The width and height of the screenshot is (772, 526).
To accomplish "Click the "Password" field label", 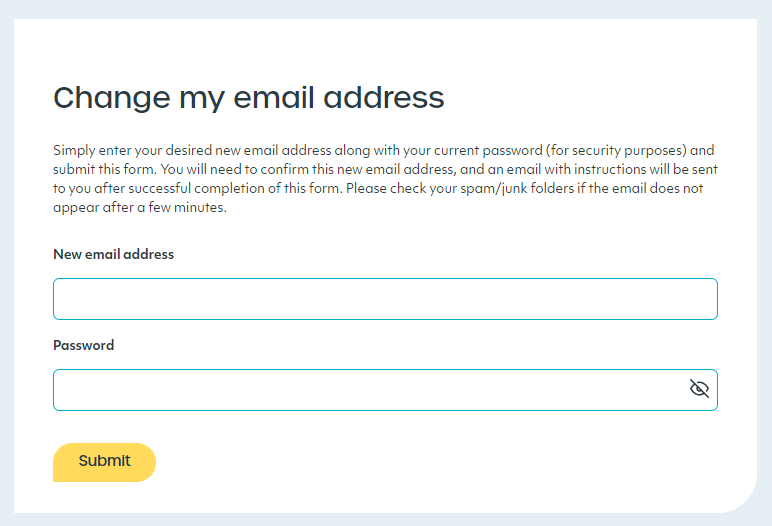I will tap(83, 346).
